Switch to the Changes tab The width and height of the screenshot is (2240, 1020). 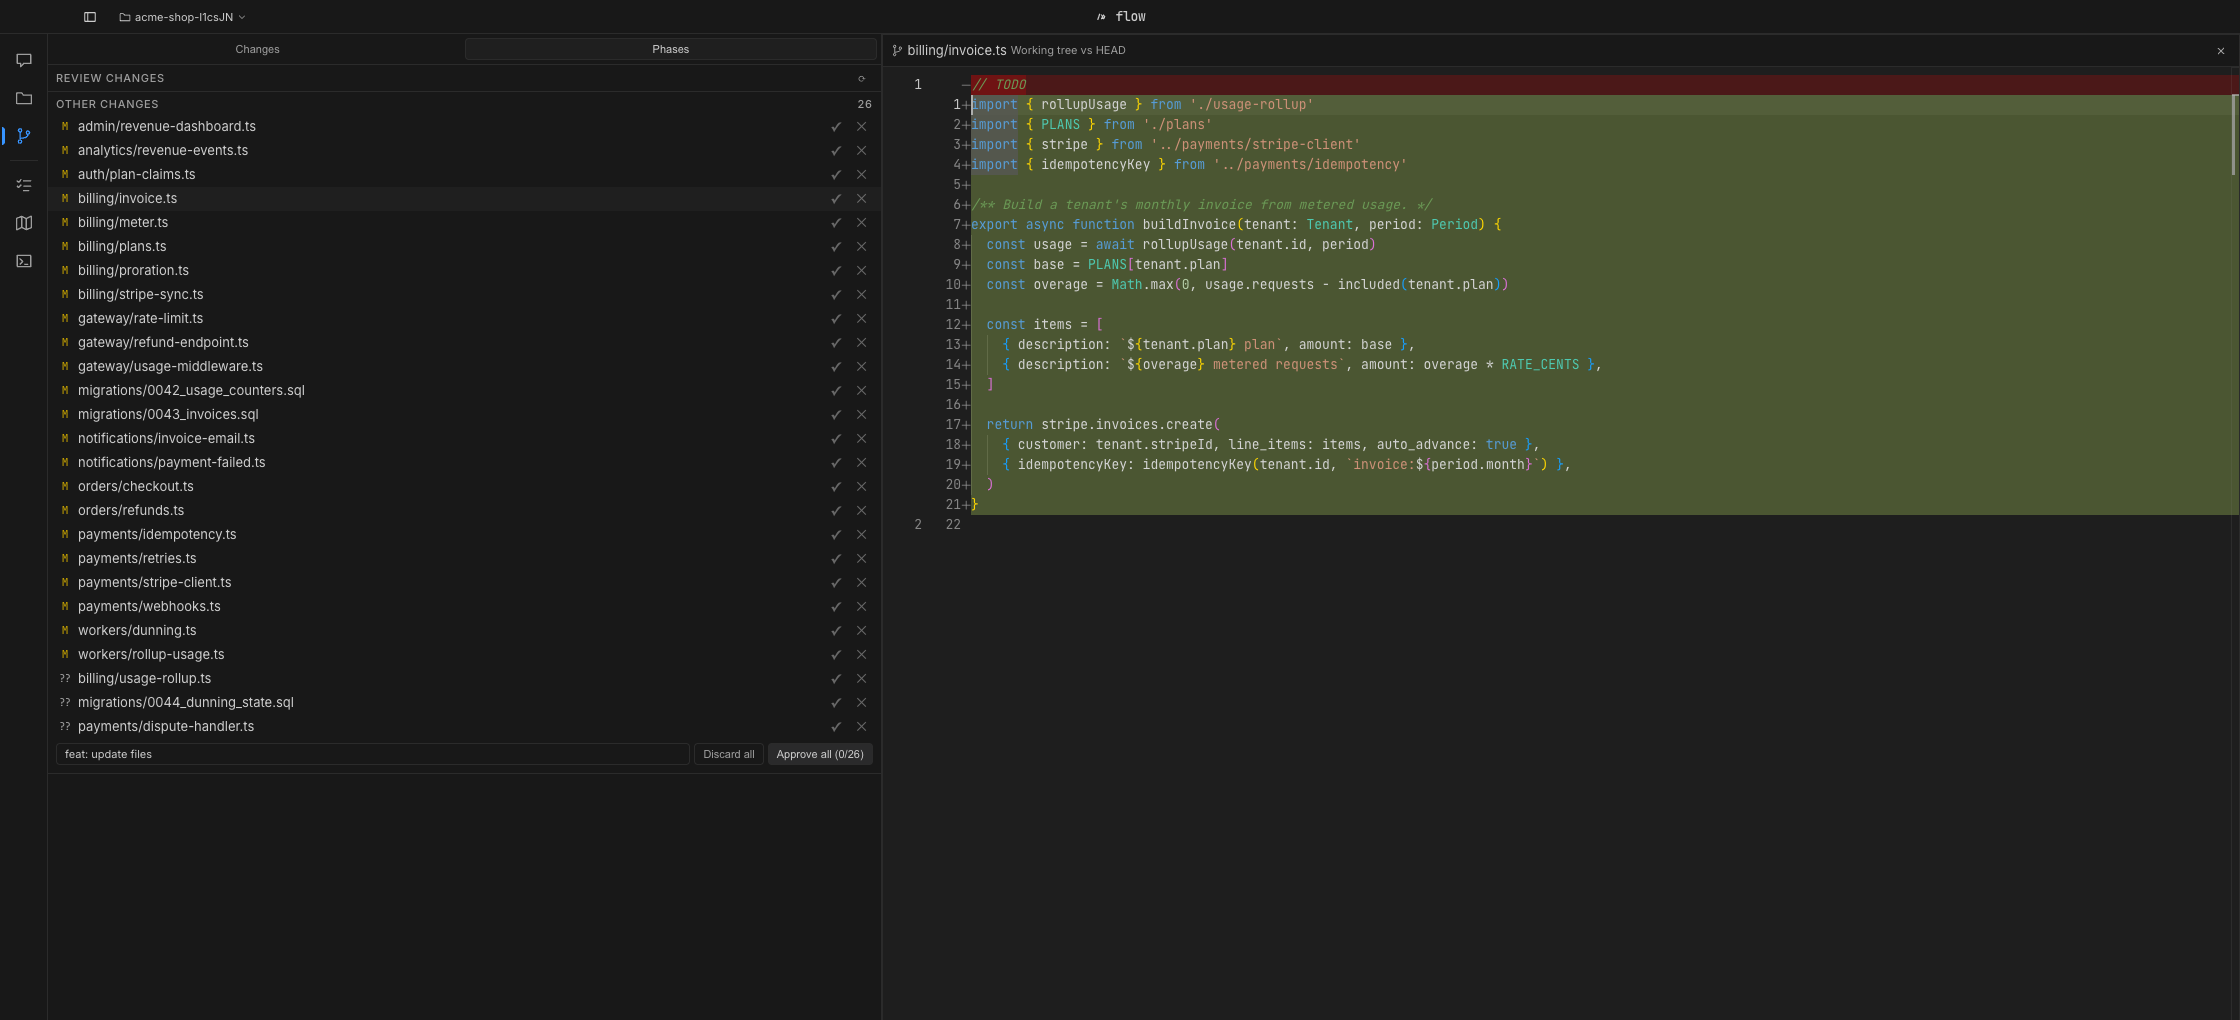pyautogui.click(x=257, y=49)
